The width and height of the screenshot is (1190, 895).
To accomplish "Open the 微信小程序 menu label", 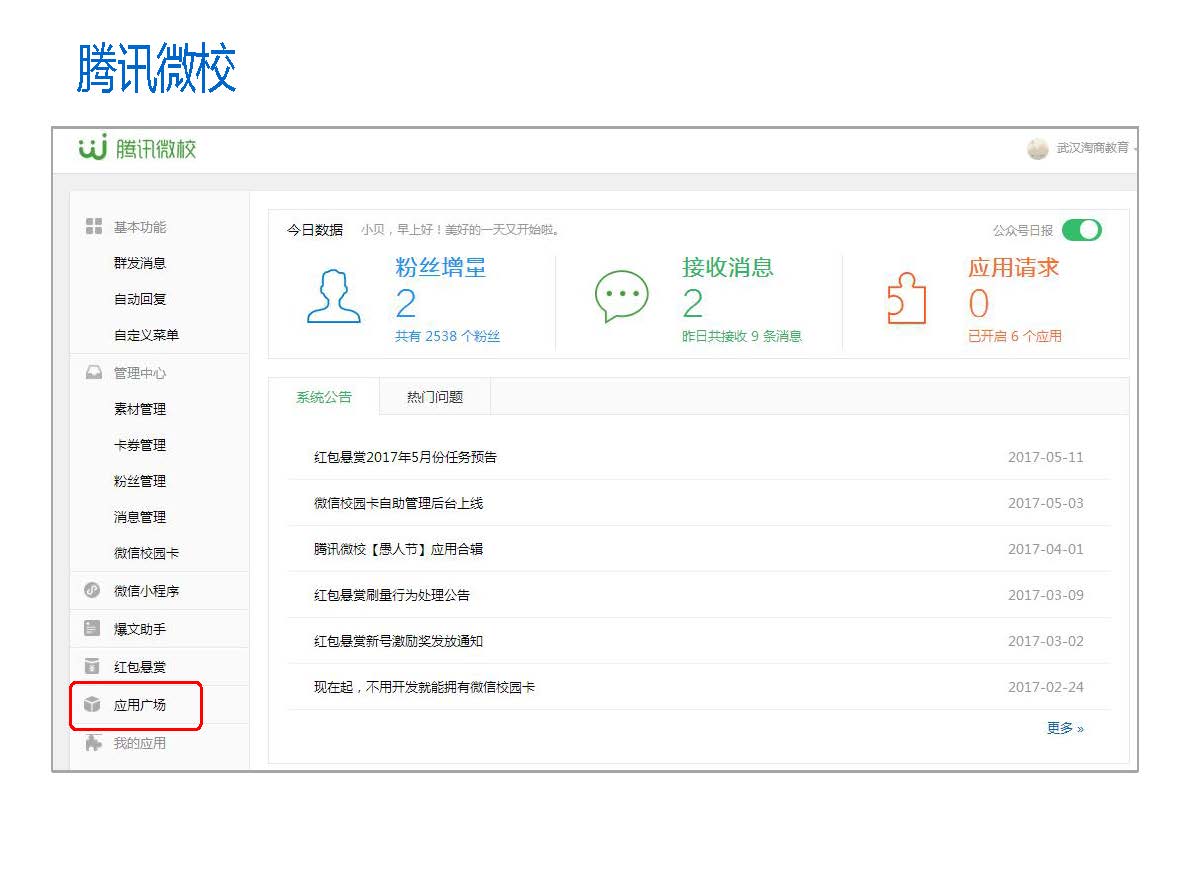I will click(x=146, y=591).
